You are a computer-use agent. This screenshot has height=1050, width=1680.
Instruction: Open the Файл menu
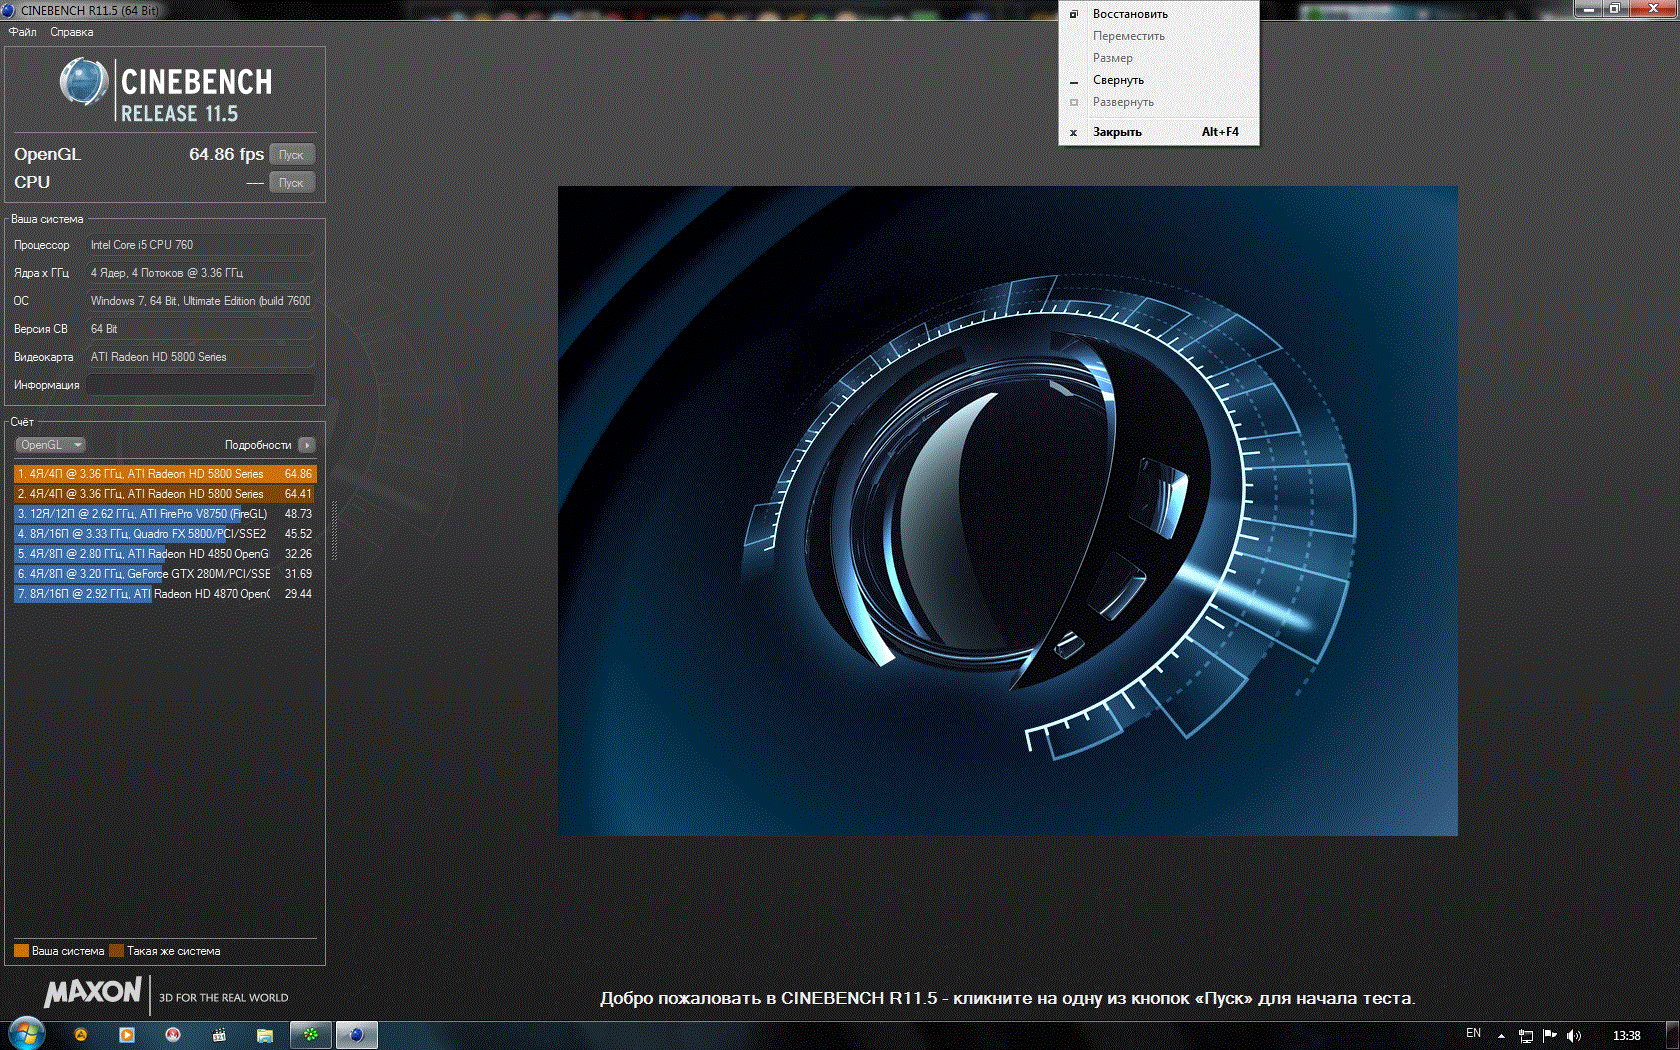pos(23,32)
